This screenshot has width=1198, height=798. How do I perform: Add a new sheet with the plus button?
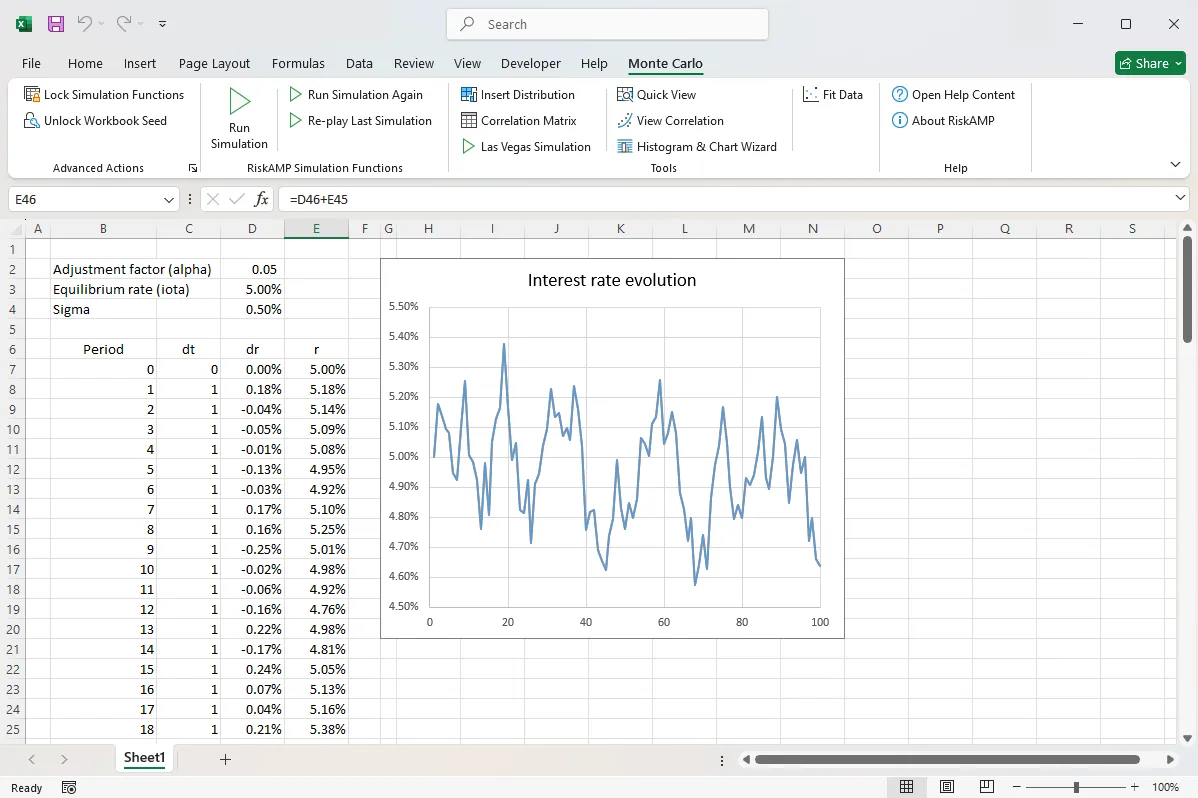224,759
